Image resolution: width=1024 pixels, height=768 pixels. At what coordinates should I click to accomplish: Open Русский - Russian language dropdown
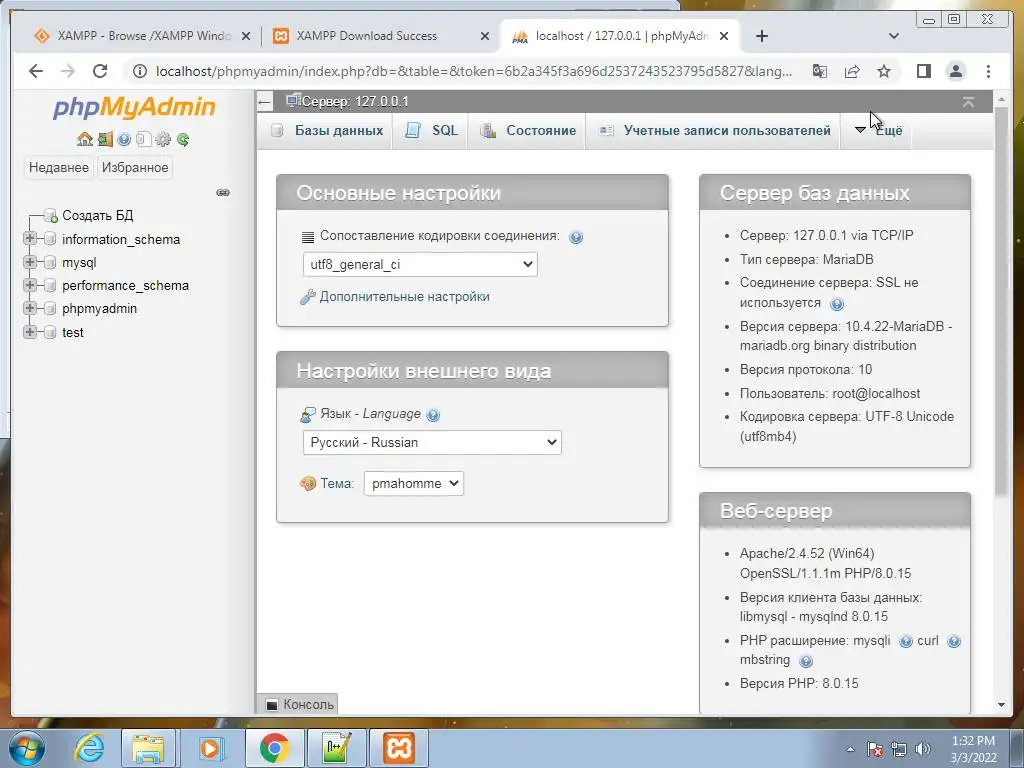(432, 442)
